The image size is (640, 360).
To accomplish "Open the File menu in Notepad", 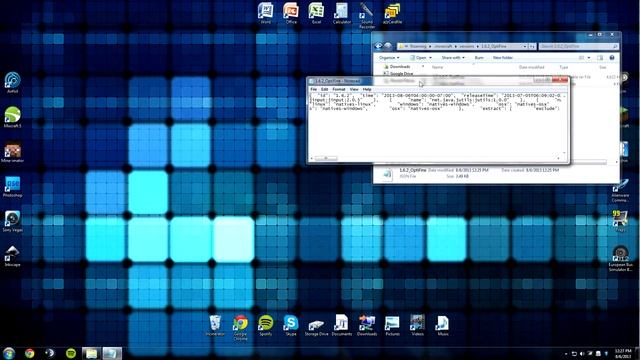I will (313, 89).
